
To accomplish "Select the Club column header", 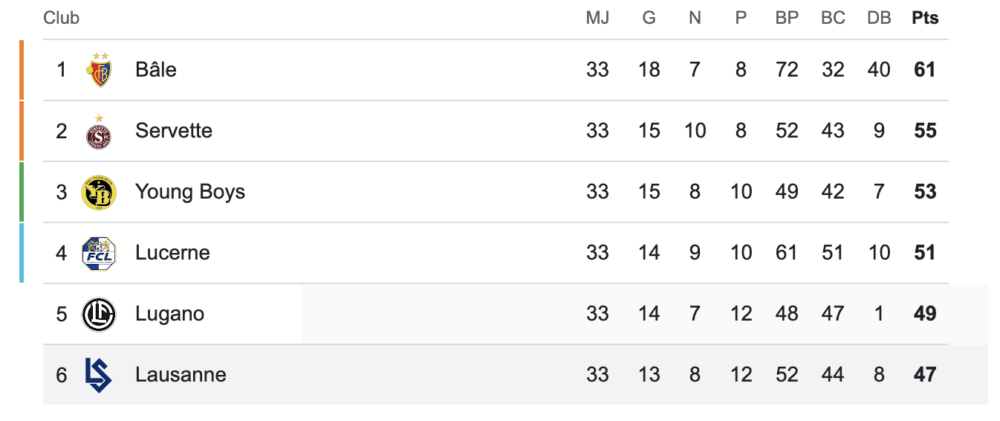I will point(61,18).
